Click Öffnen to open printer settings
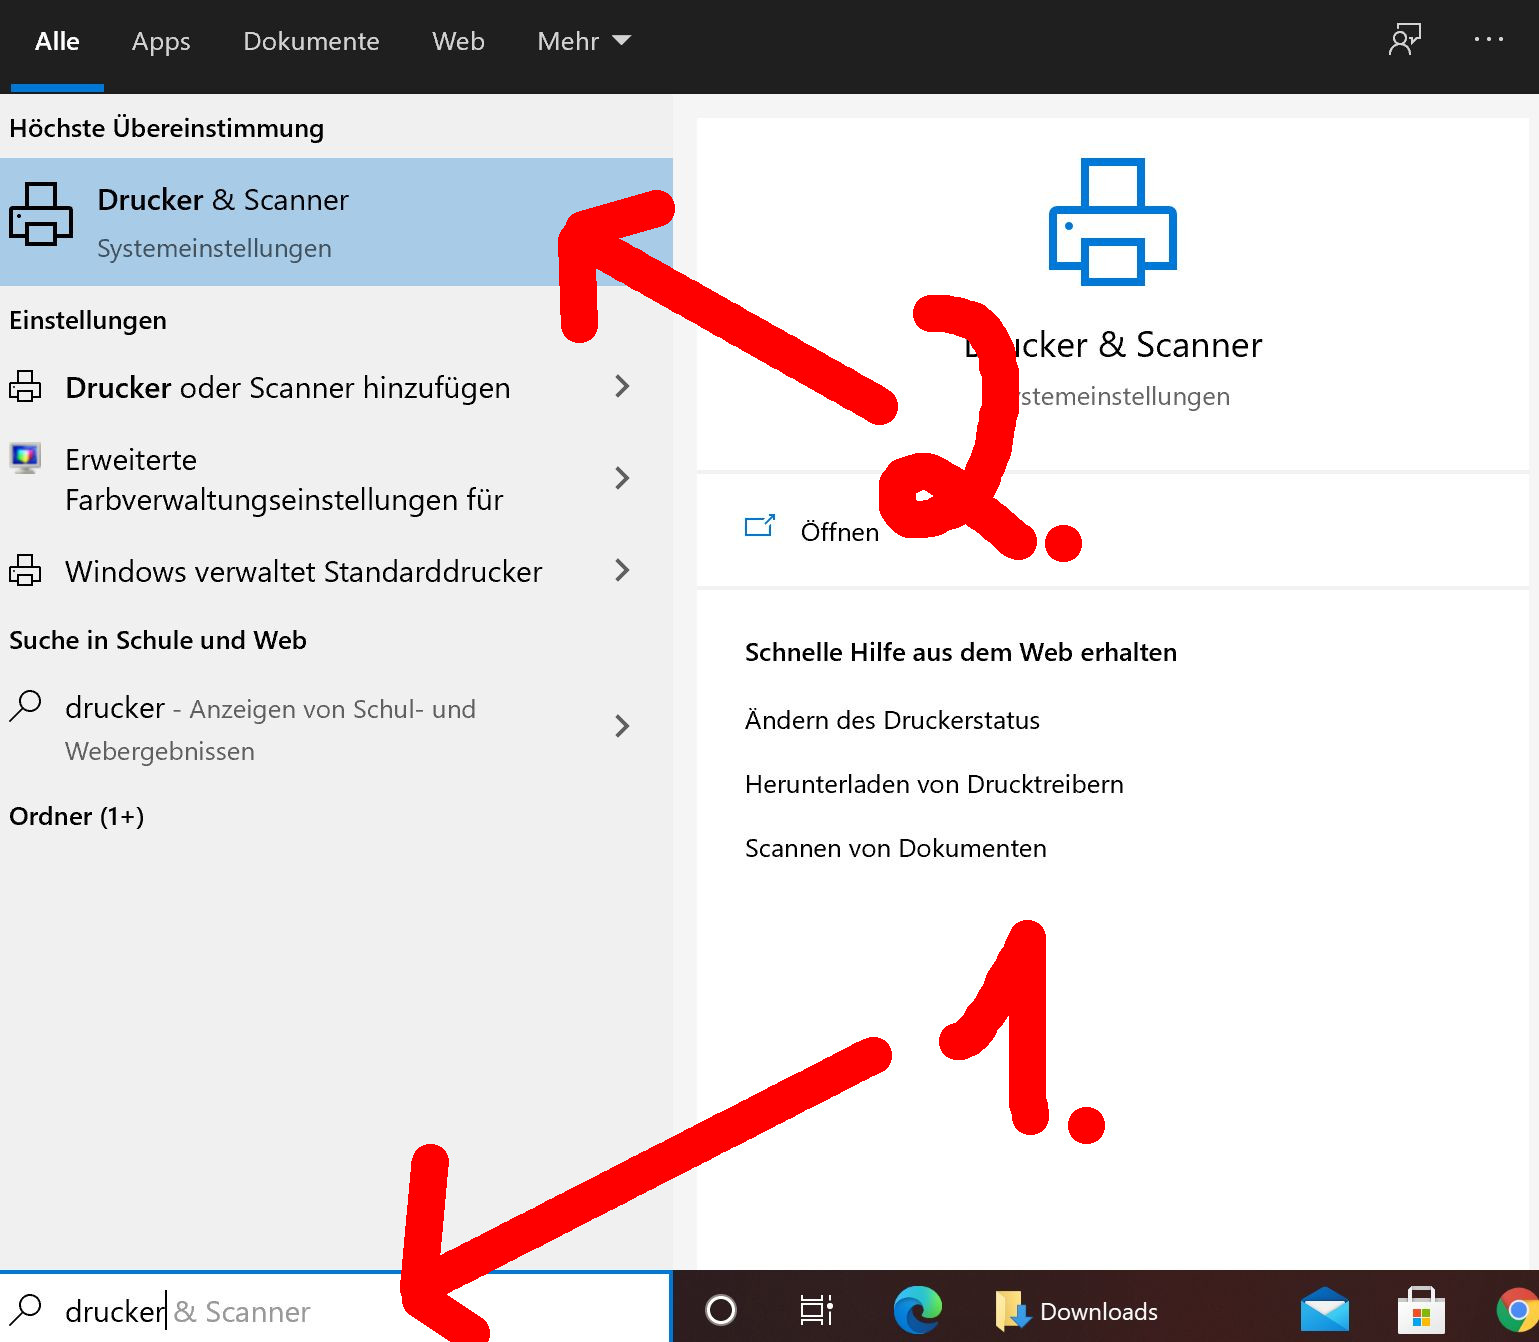Image resolution: width=1539 pixels, height=1342 pixels. (x=838, y=532)
